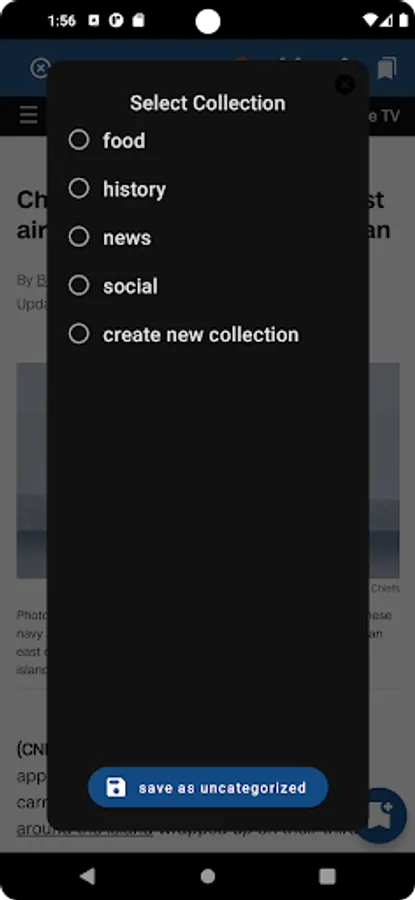415x900 pixels.
Task: Select the food collection radio button
Action: (79, 139)
